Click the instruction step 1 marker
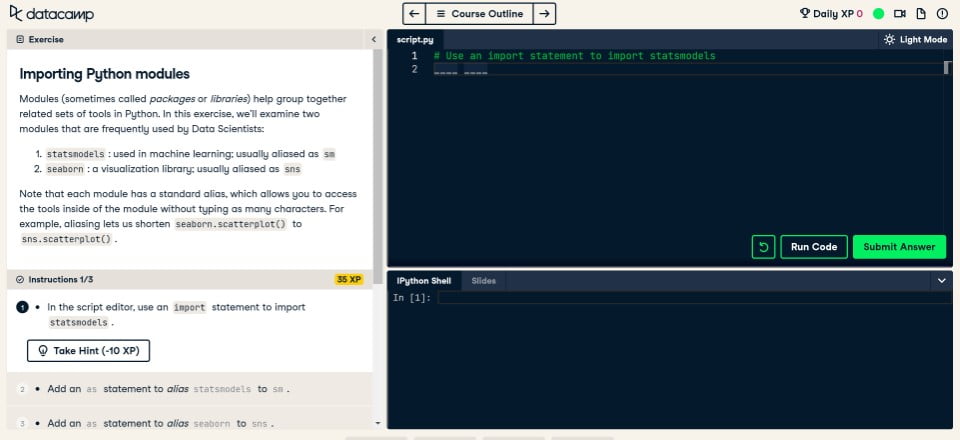The height and width of the screenshot is (440, 960). (22, 307)
